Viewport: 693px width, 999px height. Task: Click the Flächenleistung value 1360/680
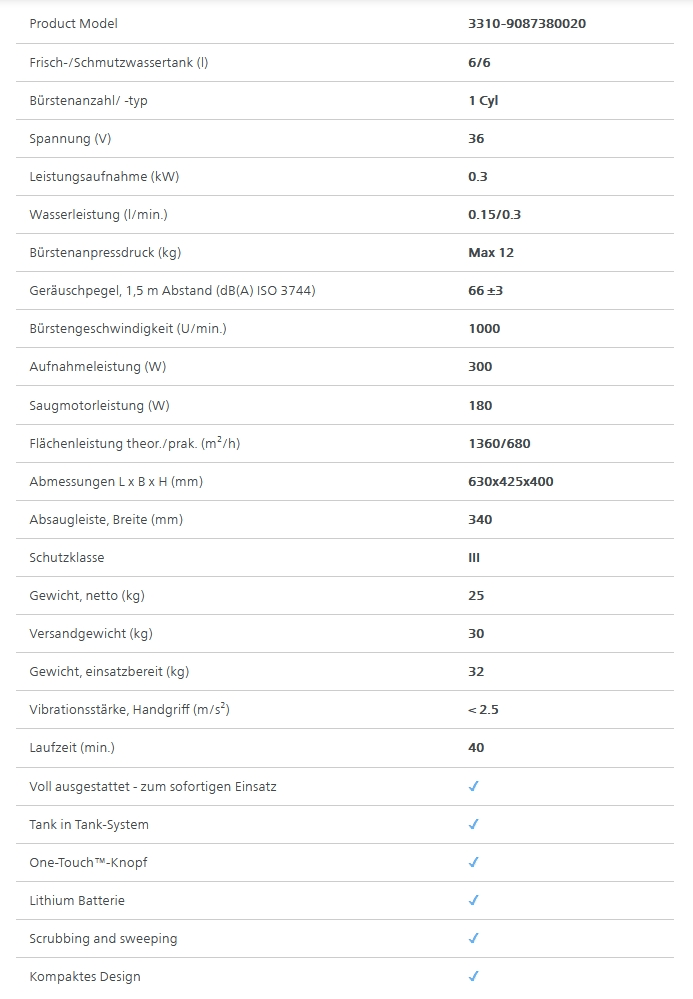tap(501, 443)
